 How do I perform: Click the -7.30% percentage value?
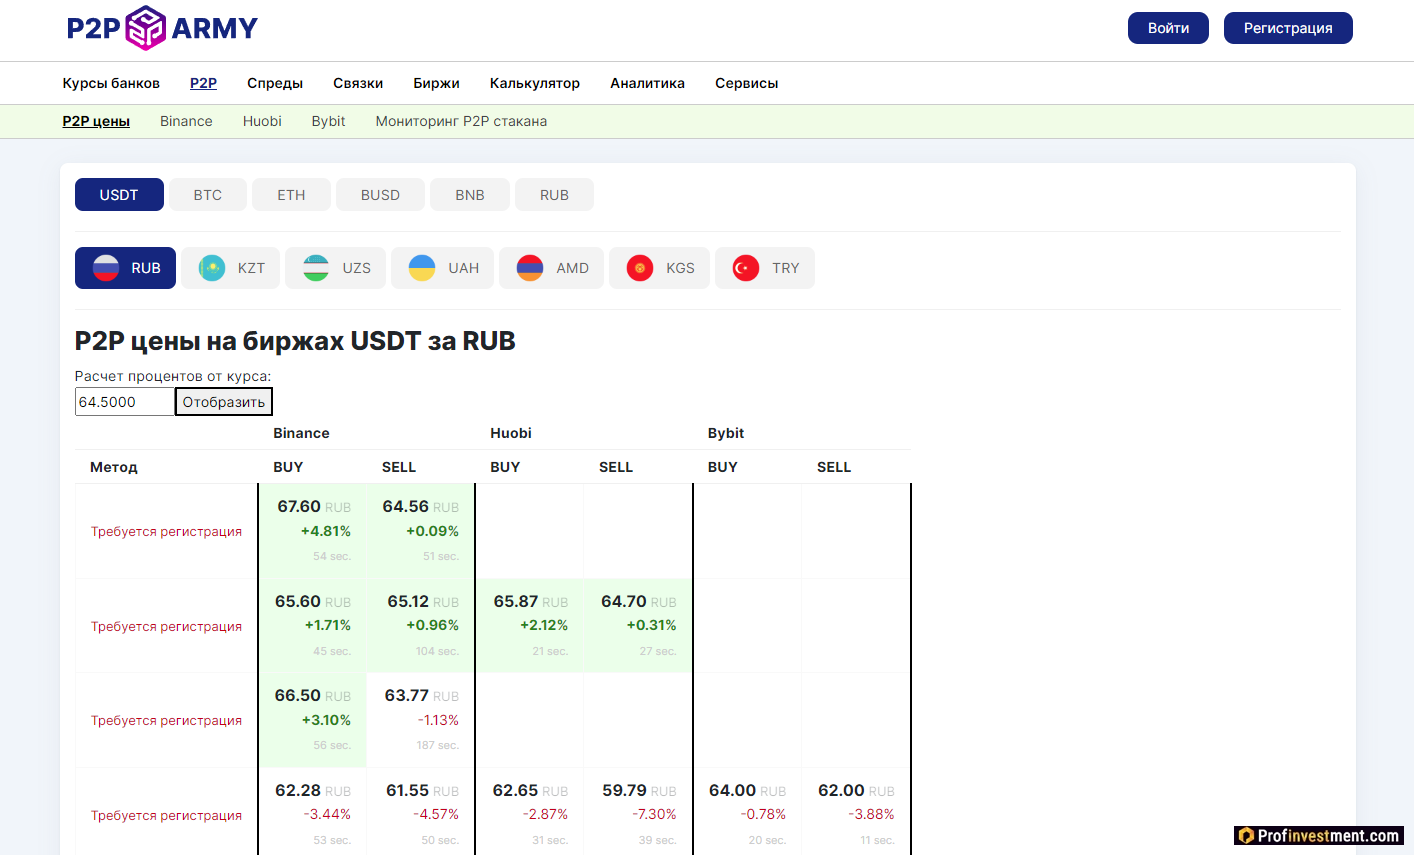[x=654, y=815]
